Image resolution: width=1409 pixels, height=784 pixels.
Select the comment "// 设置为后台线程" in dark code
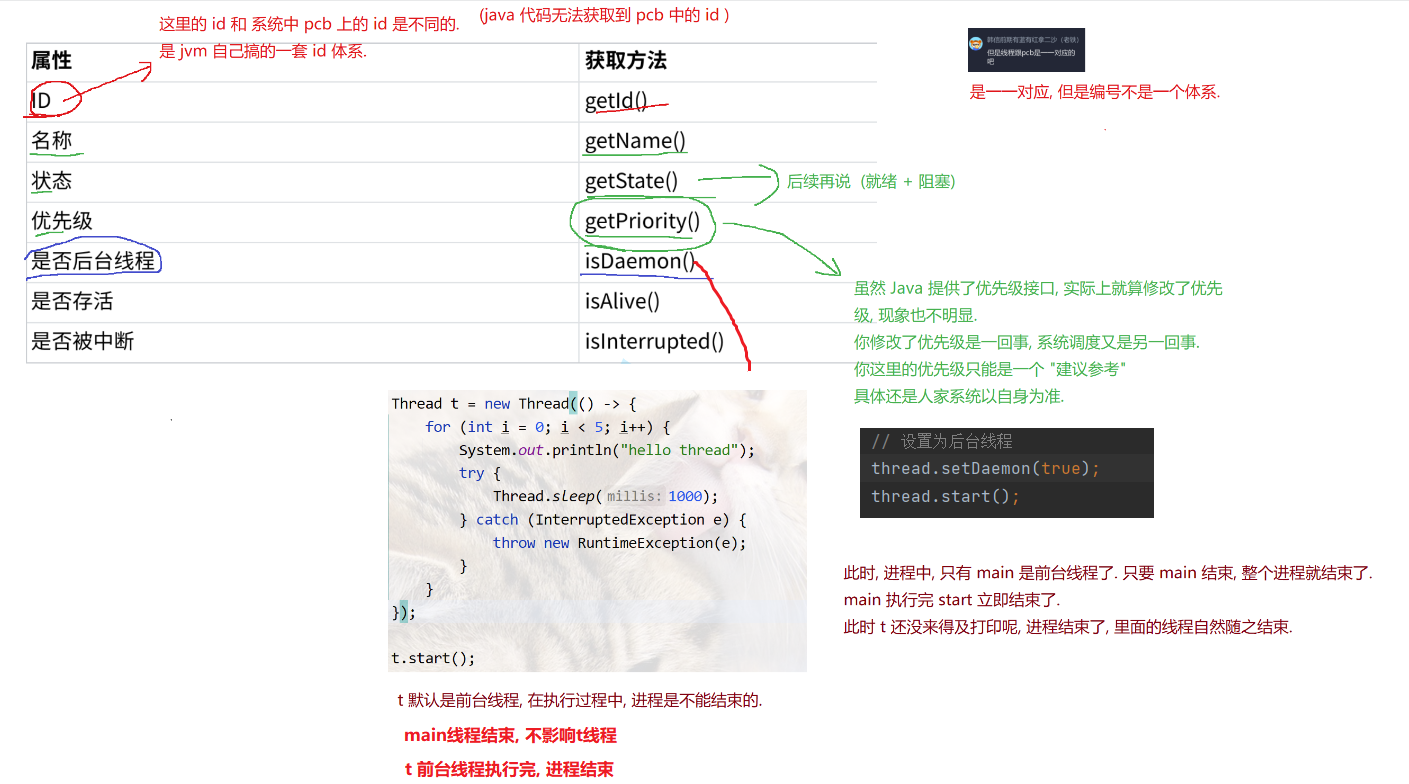pos(942,442)
